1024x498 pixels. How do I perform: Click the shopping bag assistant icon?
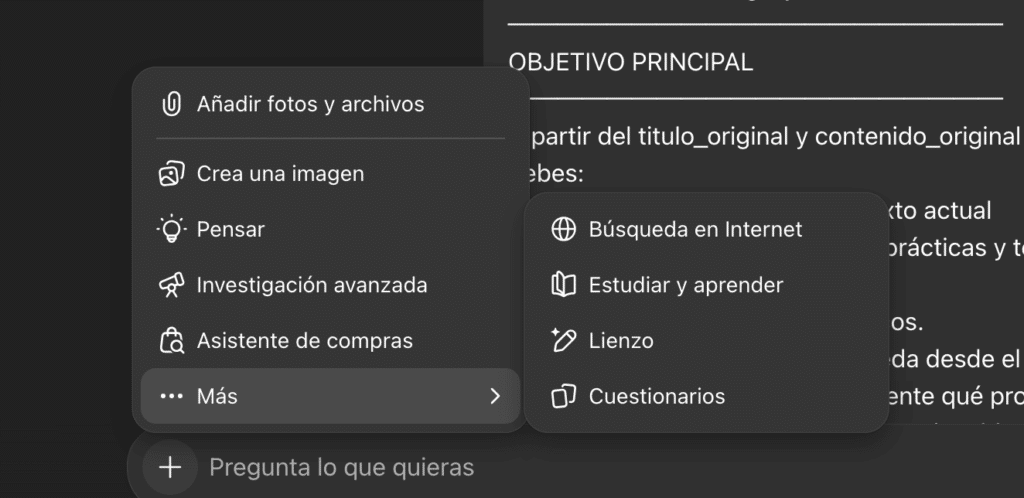(171, 341)
